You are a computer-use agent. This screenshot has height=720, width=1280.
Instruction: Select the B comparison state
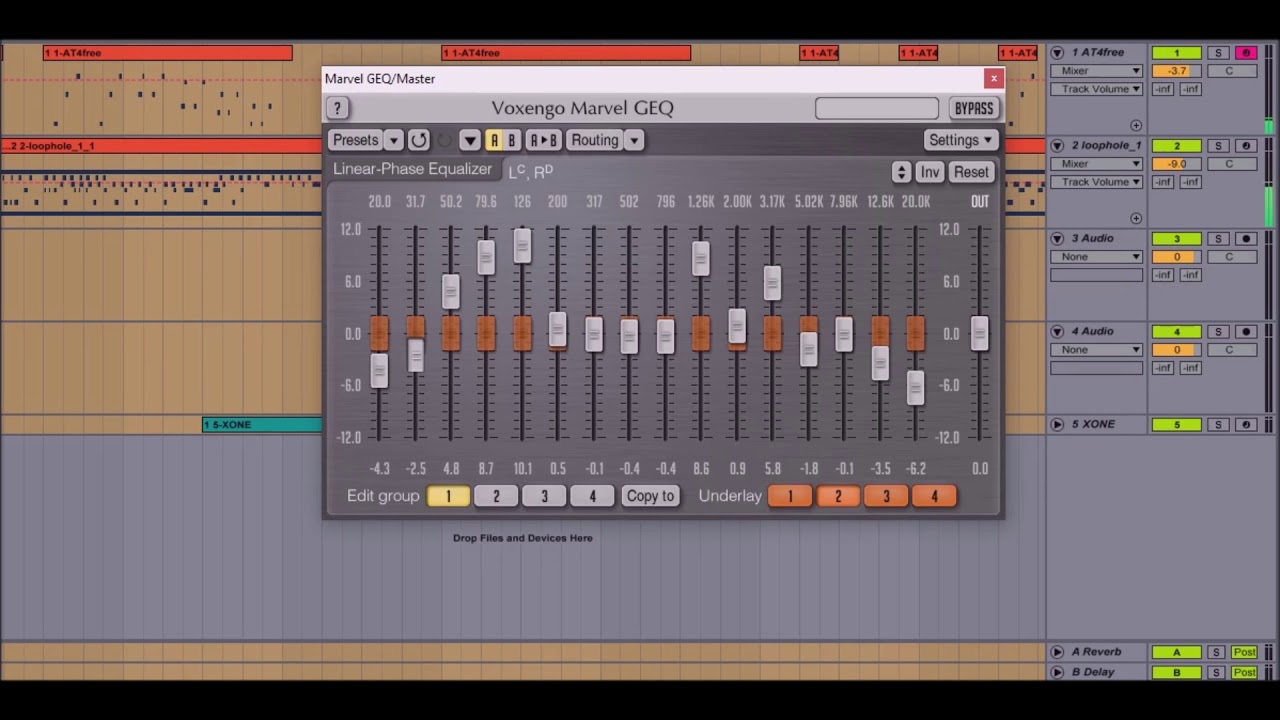point(511,140)
